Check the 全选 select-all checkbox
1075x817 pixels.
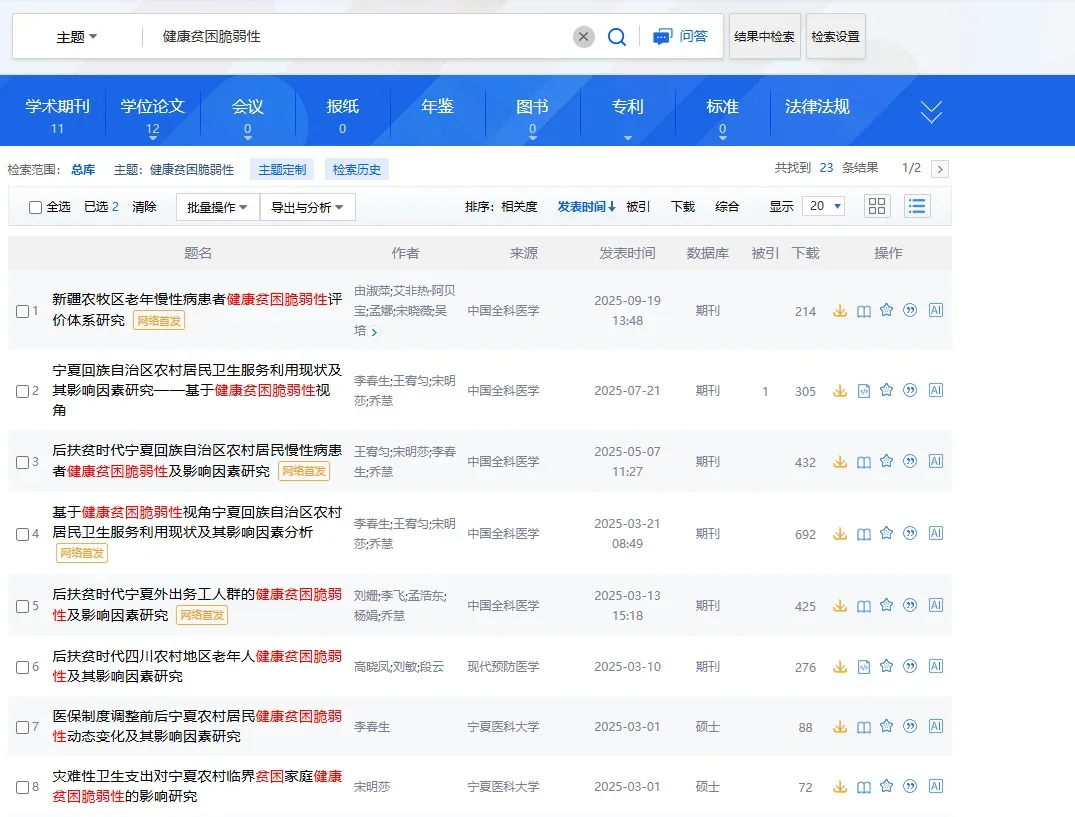36,207
